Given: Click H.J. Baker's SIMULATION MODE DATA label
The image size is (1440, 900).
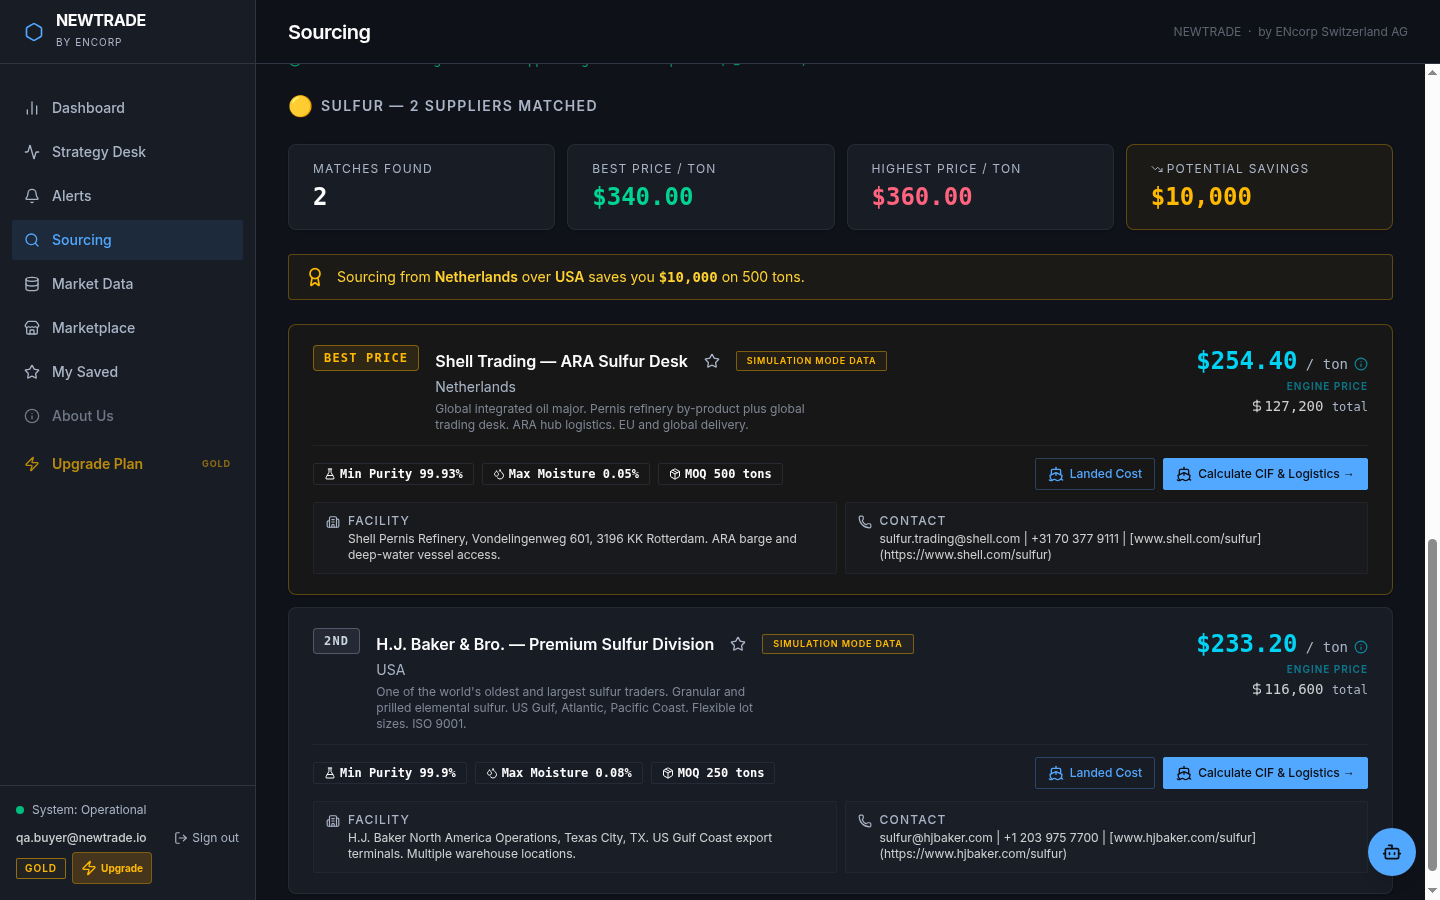Looking at the screenshot, I should (x=838, y=644).
